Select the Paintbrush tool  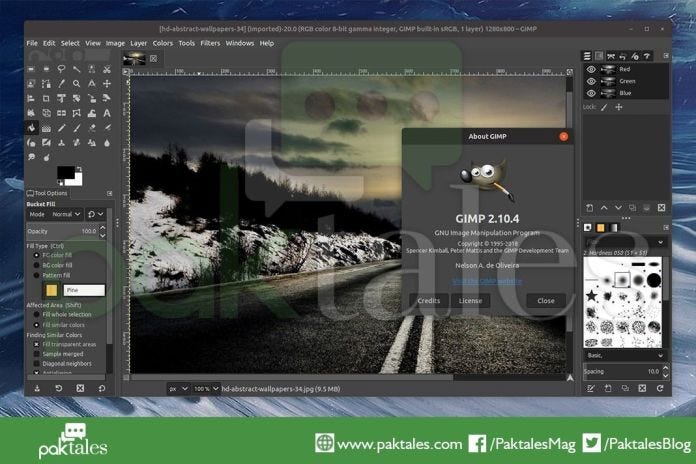[x=77, y=128]
